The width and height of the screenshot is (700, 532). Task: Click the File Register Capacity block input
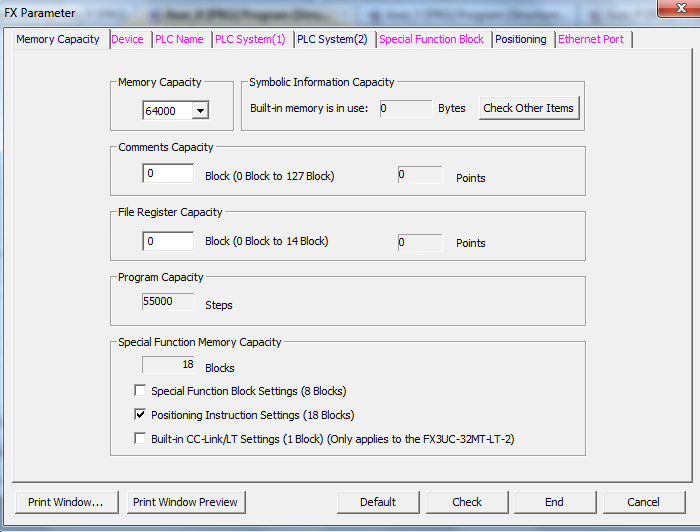[x=168, y=241]
